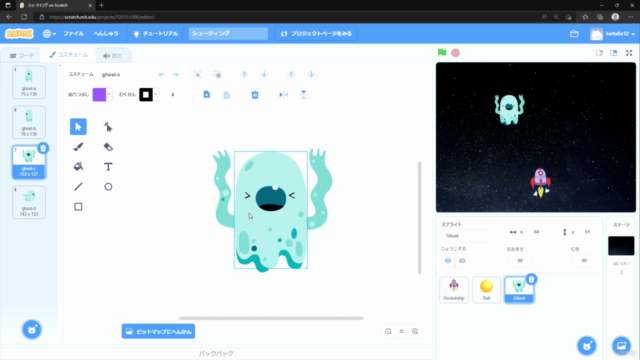Click the red stop button
Viewport: 640px width, 360px height.
(456, 53)
